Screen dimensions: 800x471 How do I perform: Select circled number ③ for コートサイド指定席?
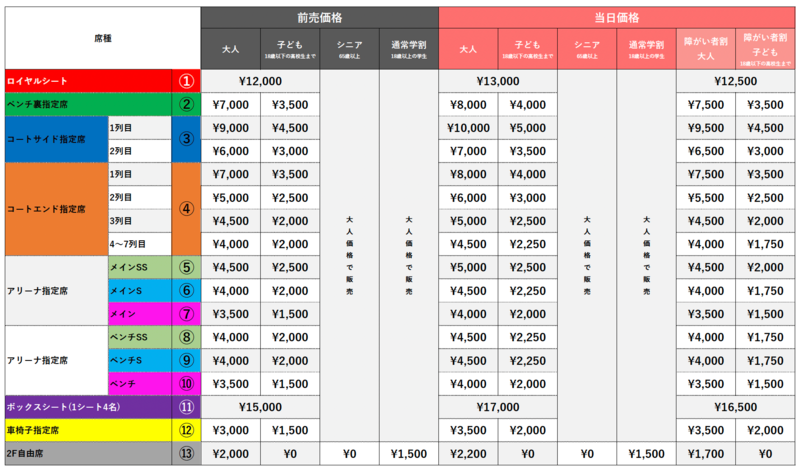[186, 139]
